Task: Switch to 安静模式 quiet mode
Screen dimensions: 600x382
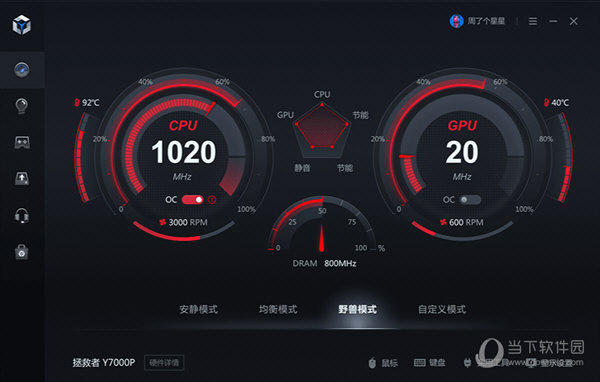Action: click(x=199, y=309)
